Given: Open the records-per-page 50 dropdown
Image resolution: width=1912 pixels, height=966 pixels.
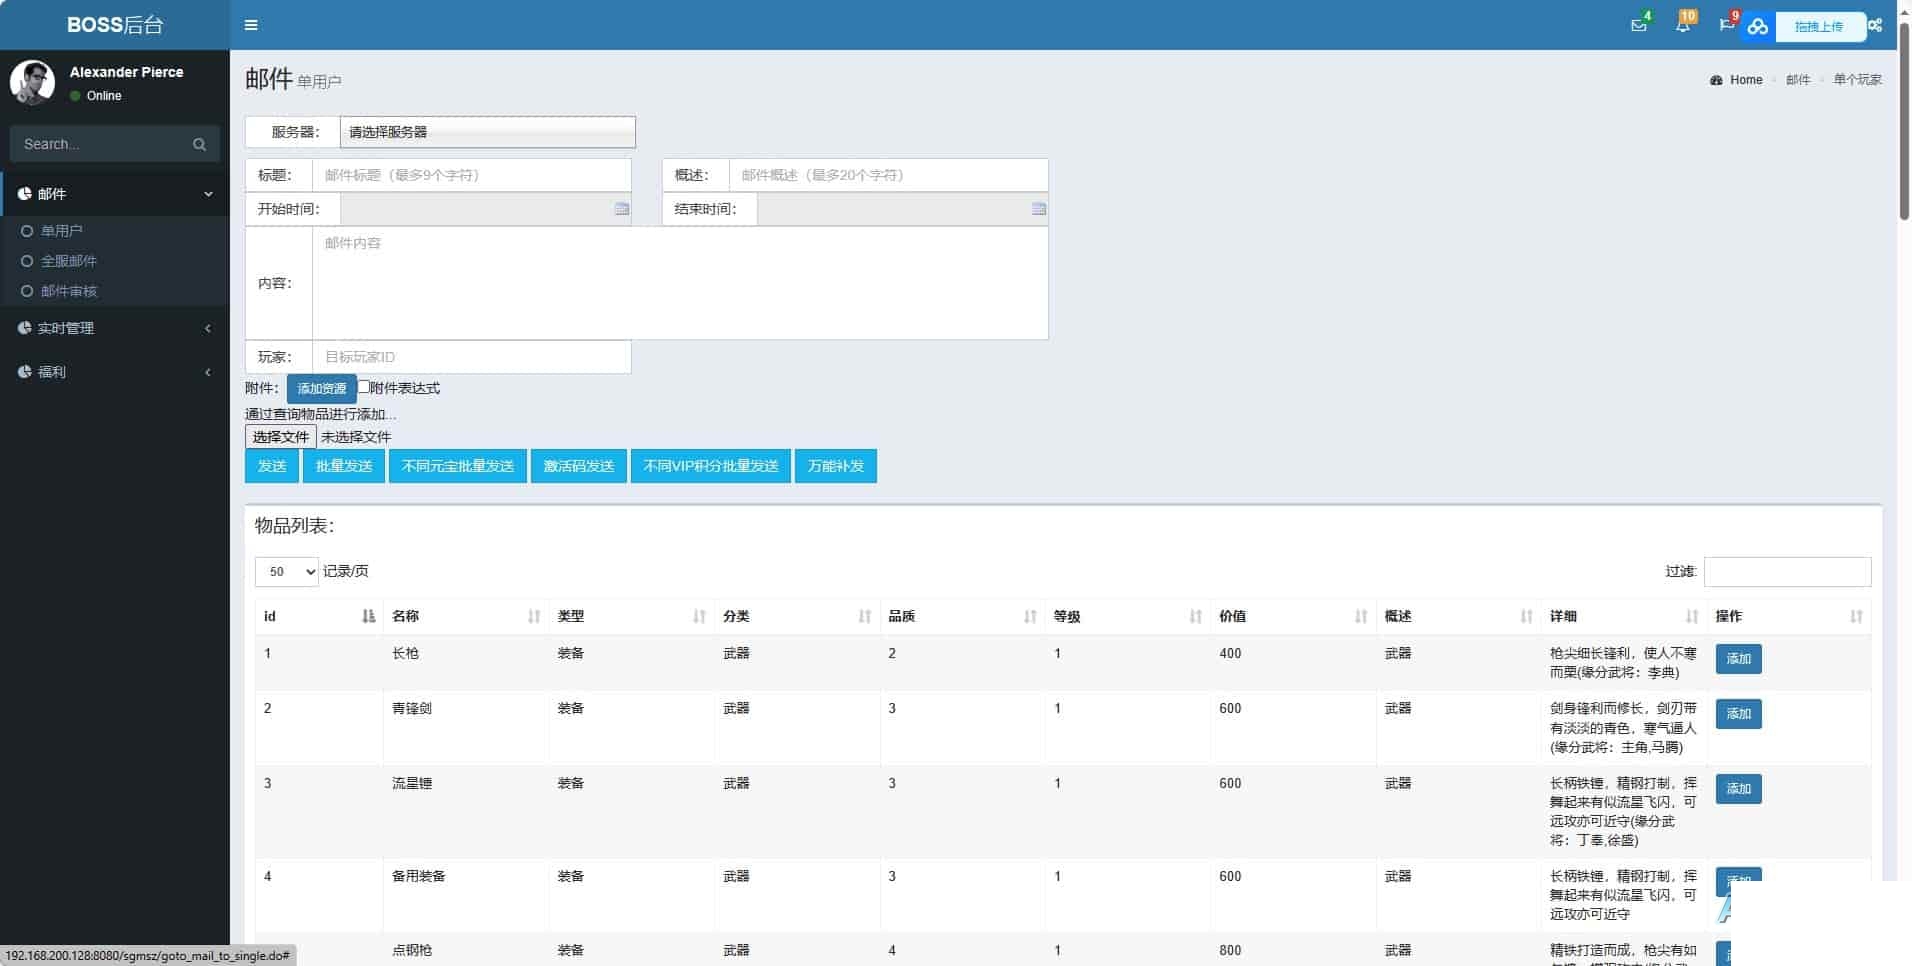Looking at the screenshot, I should [x=287, y=572].
